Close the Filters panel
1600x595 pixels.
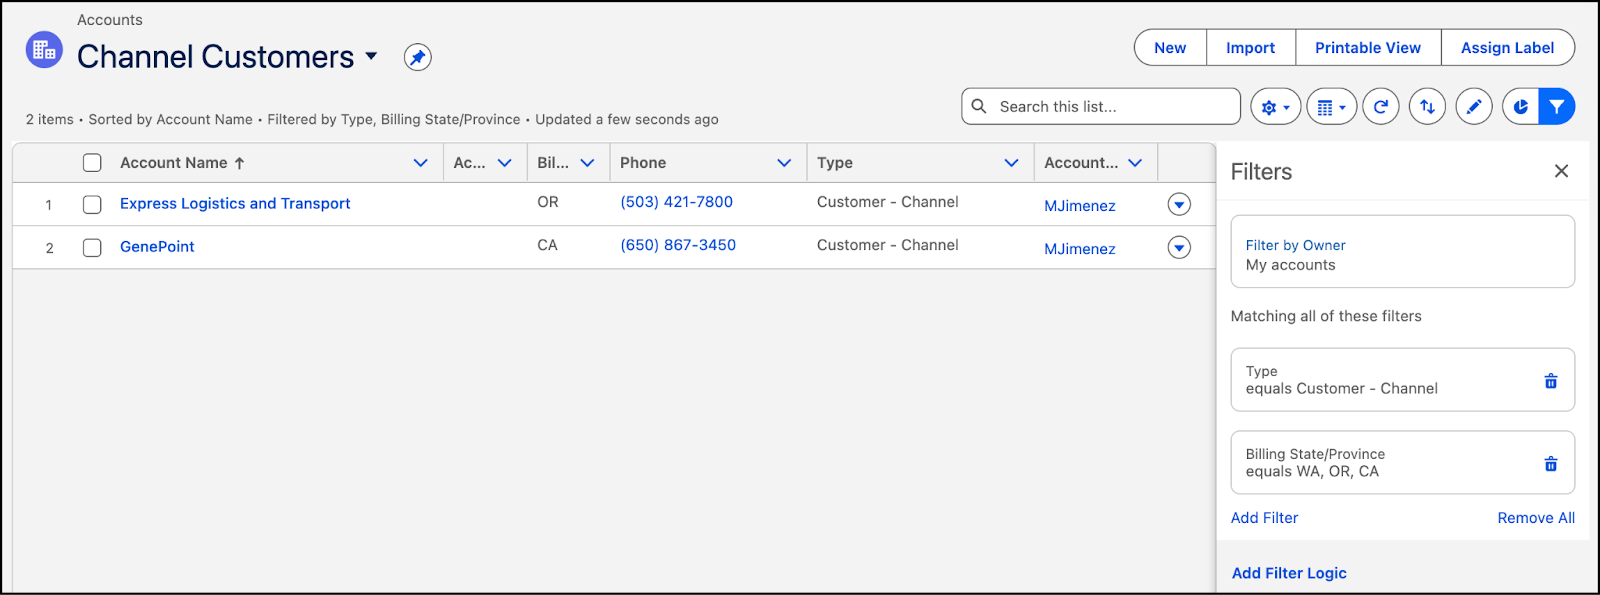point(1561,171)
